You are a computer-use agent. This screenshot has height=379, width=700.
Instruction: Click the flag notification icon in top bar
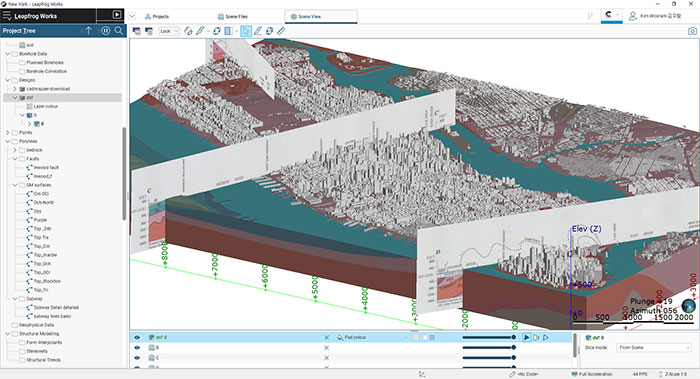coord(590,16)
